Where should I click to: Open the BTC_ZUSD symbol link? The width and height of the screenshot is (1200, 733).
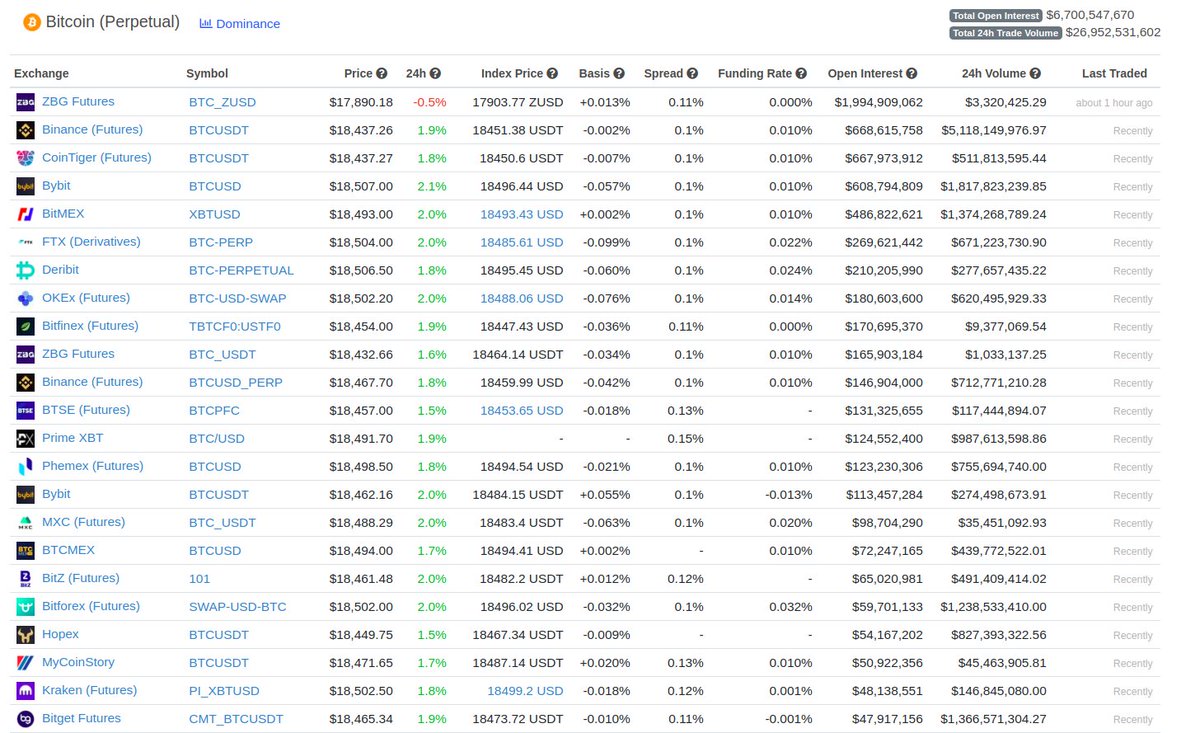[x=223, y=102]
